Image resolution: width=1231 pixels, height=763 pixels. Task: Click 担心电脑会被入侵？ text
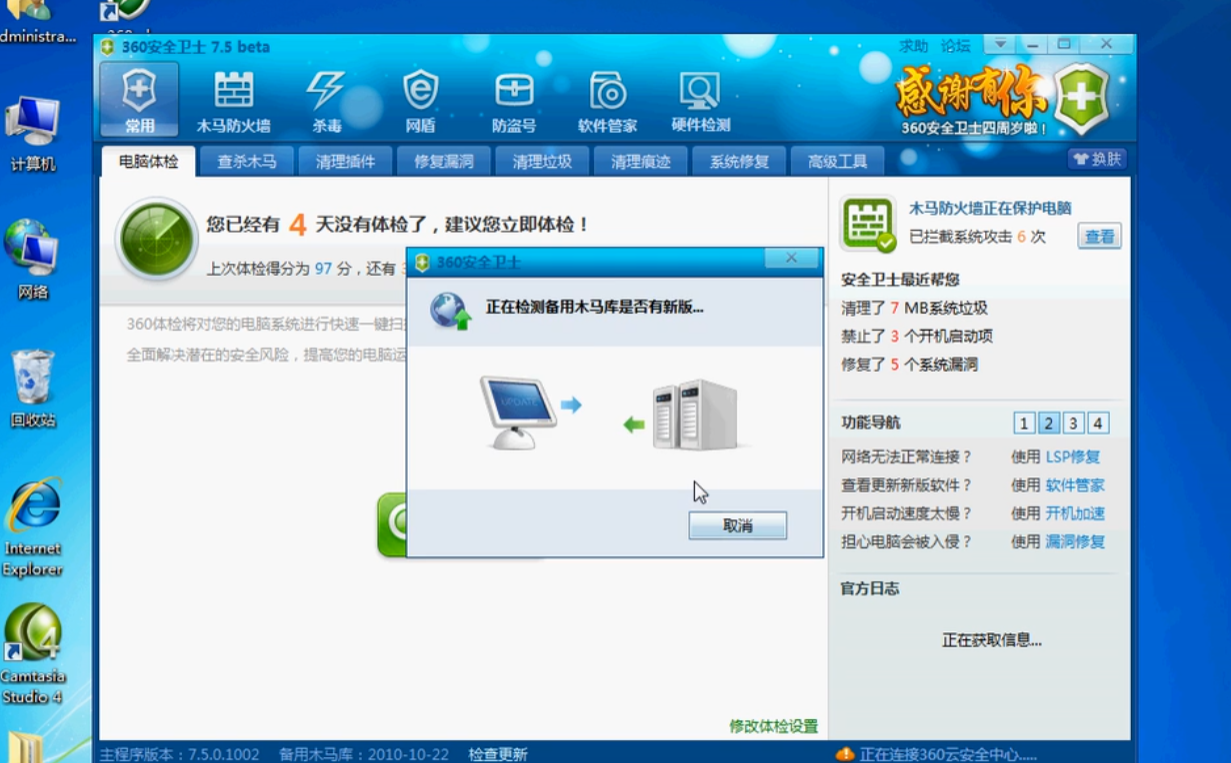click(x=907, y=541)
